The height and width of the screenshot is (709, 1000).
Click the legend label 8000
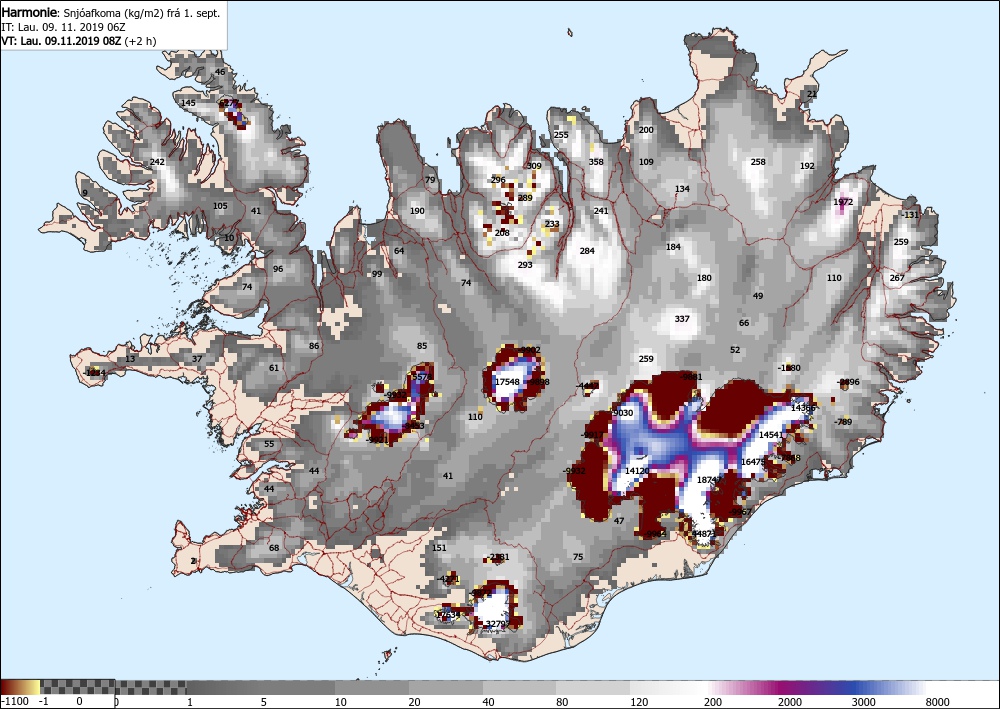tap(938, 702)
